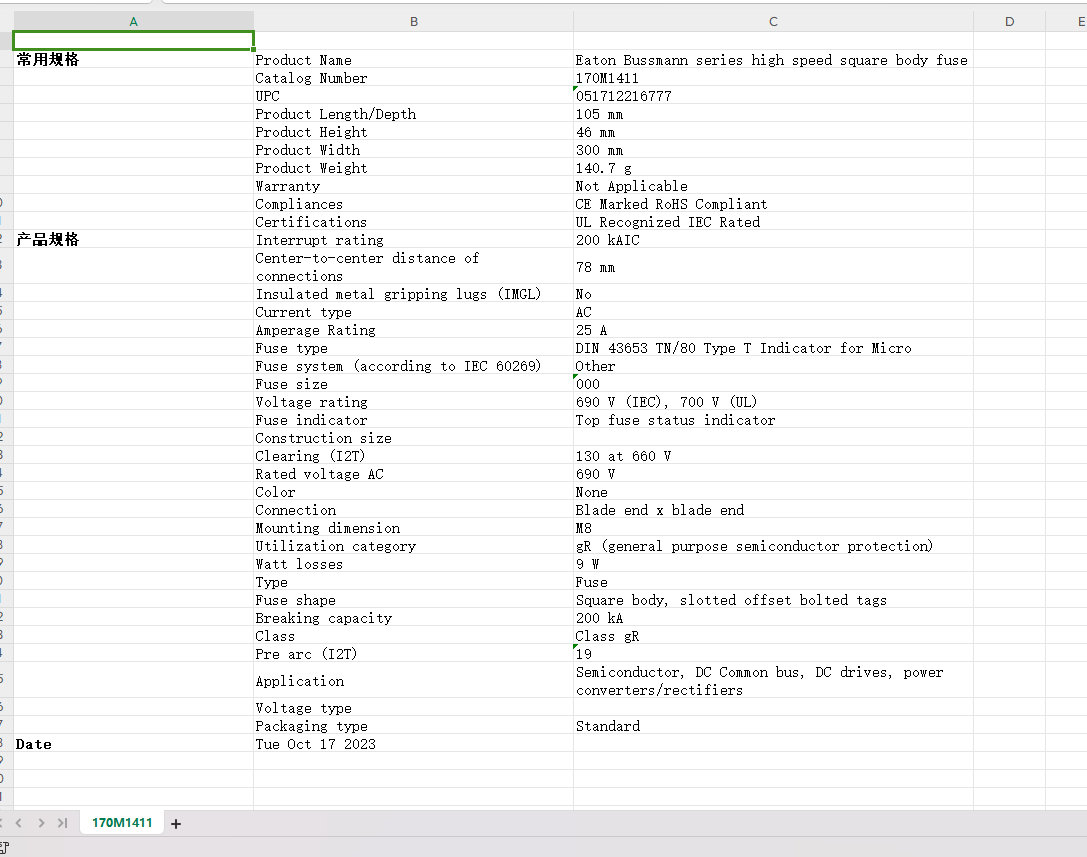Viewport: 1087px width, 857px height.
Task: Open the 170M1411 sheet tab
Action: point(122,823)
